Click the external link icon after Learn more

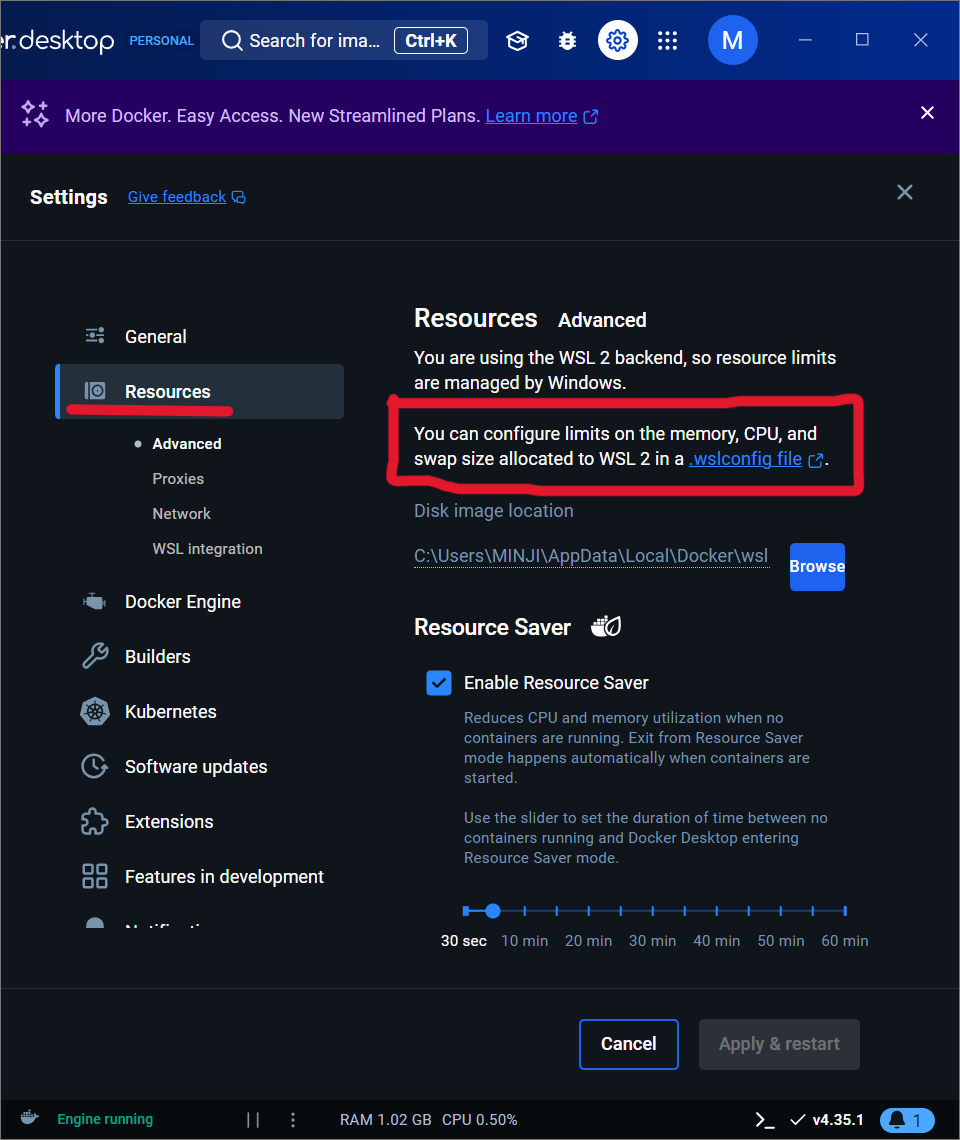591,116
